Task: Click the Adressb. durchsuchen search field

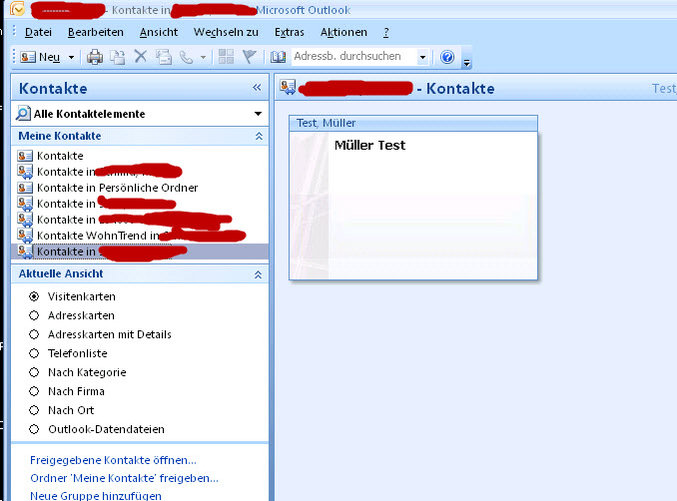Action: [x=354, y=57]
